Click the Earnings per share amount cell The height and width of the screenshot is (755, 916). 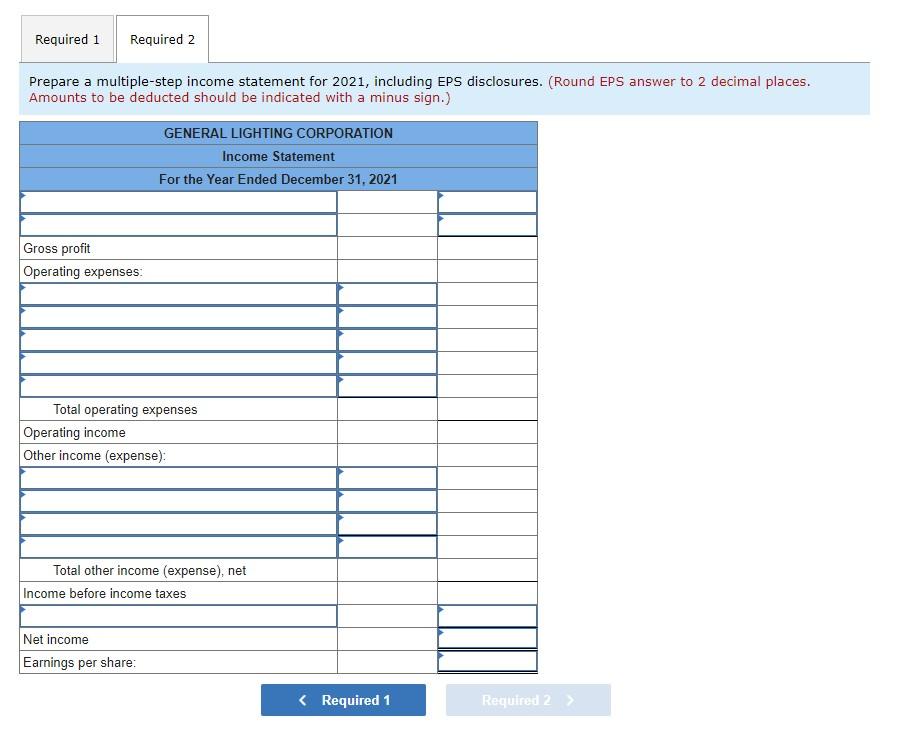(487, 662)
